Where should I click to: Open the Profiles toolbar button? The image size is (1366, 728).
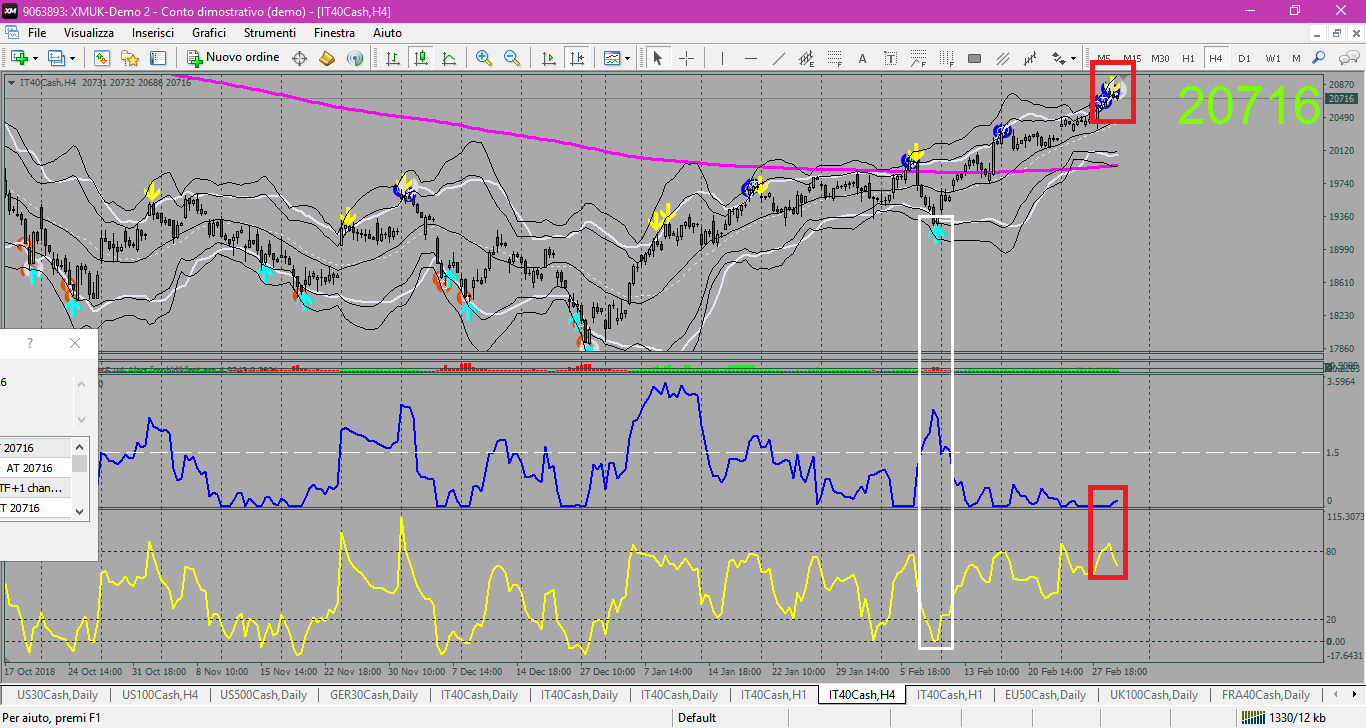[x=56, y=58]
